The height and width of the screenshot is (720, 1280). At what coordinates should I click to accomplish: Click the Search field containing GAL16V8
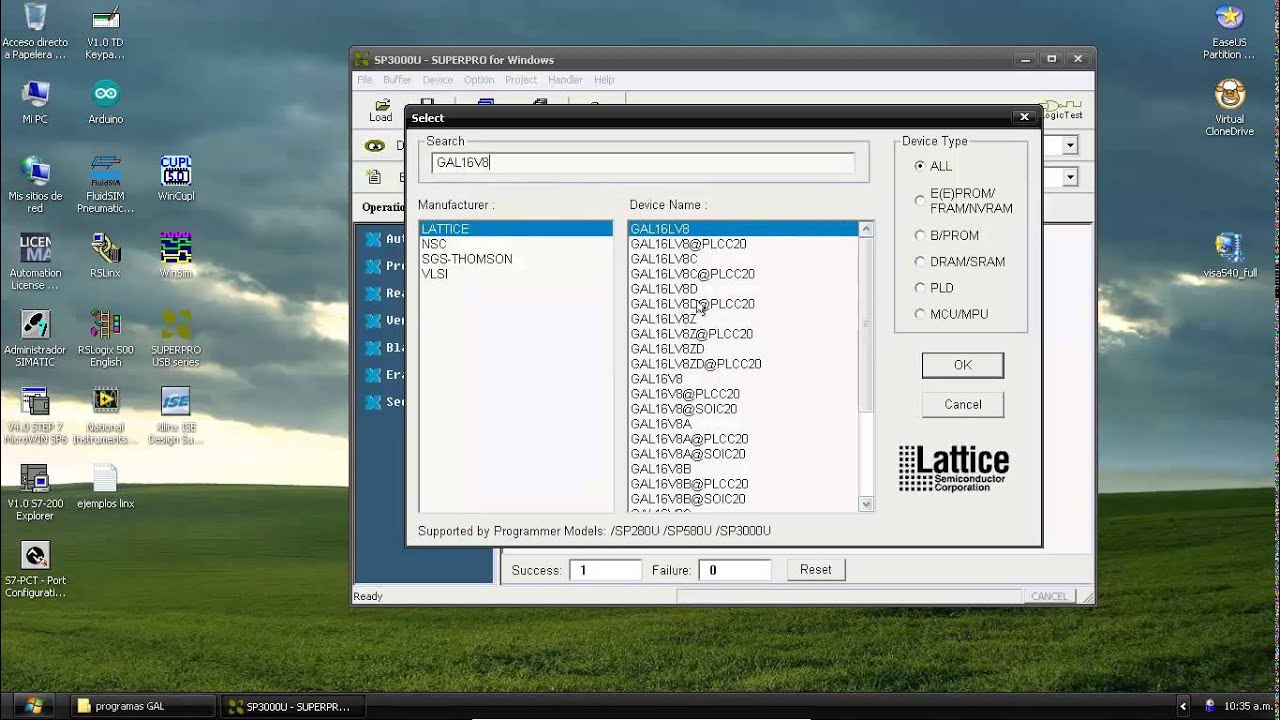[643, 163]
